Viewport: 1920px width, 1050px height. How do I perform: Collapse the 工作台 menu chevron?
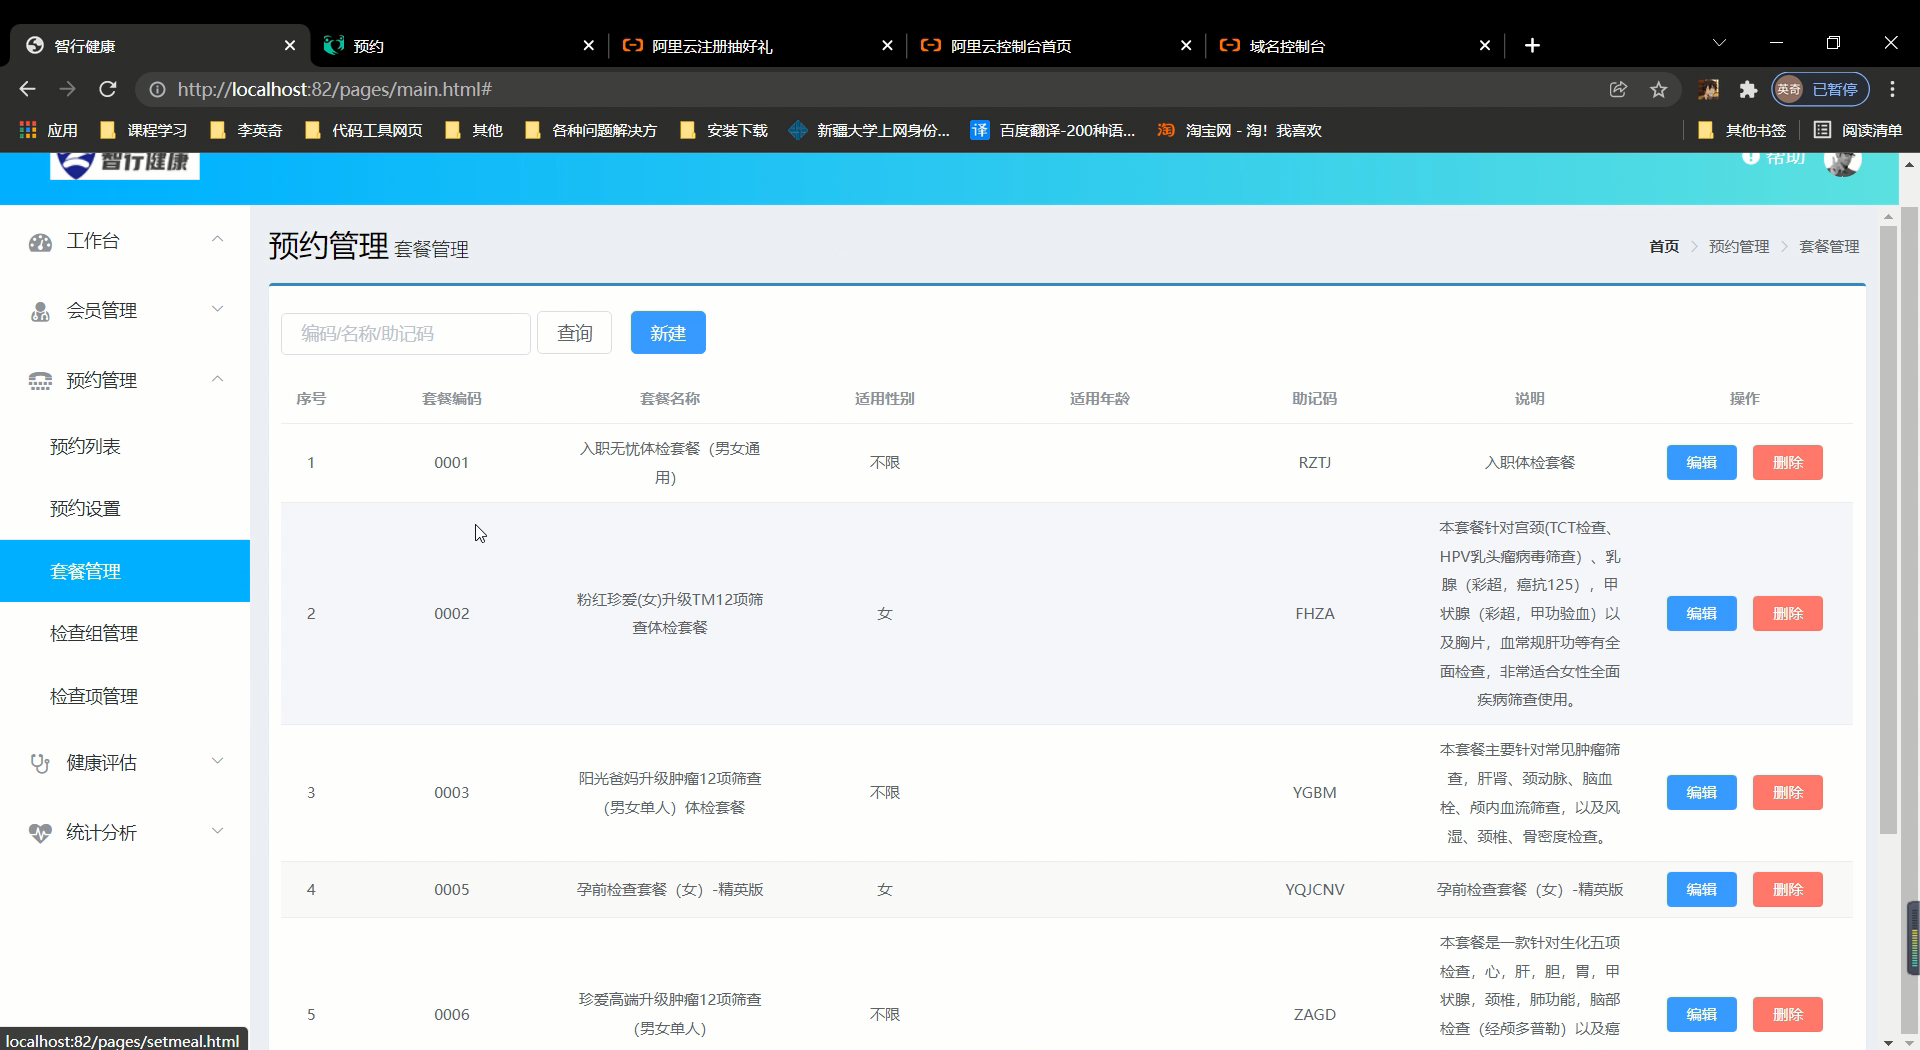click(x=217, y=239)
